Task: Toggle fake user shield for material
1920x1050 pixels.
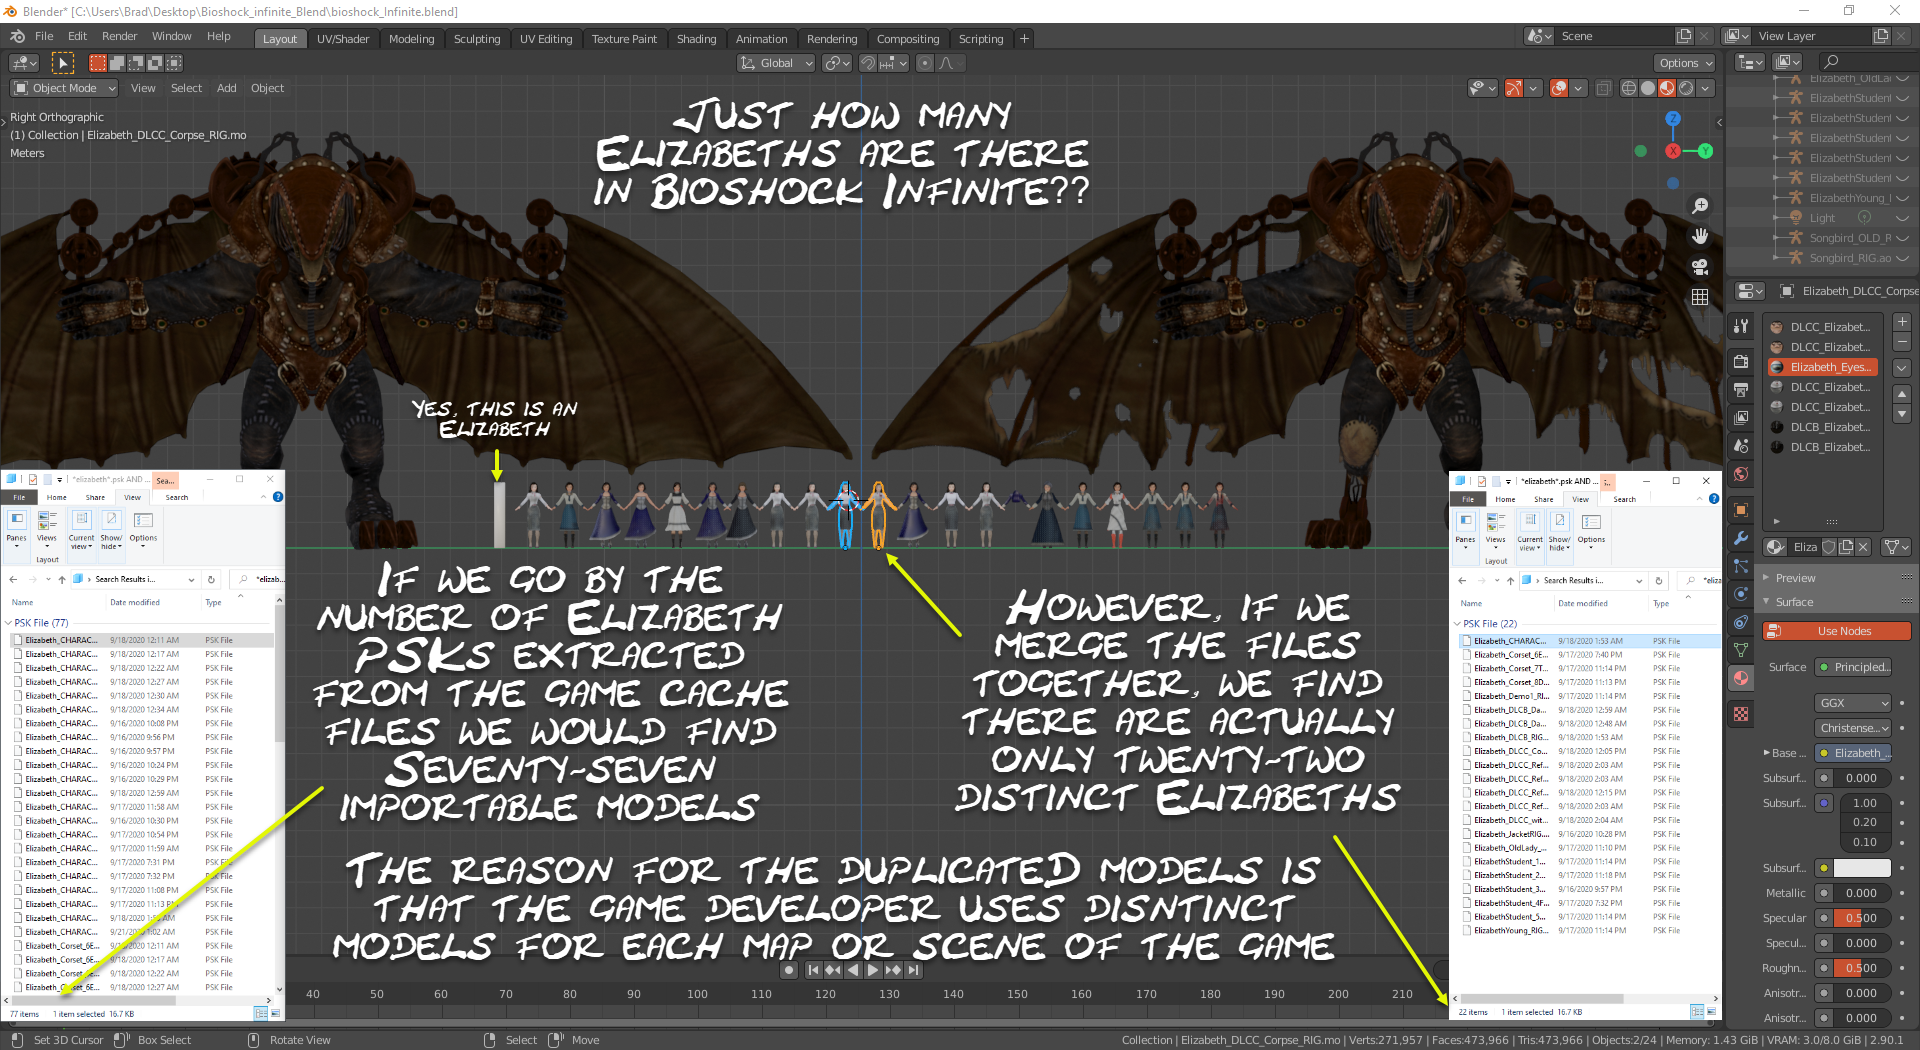Action: tap(1829, 547)
